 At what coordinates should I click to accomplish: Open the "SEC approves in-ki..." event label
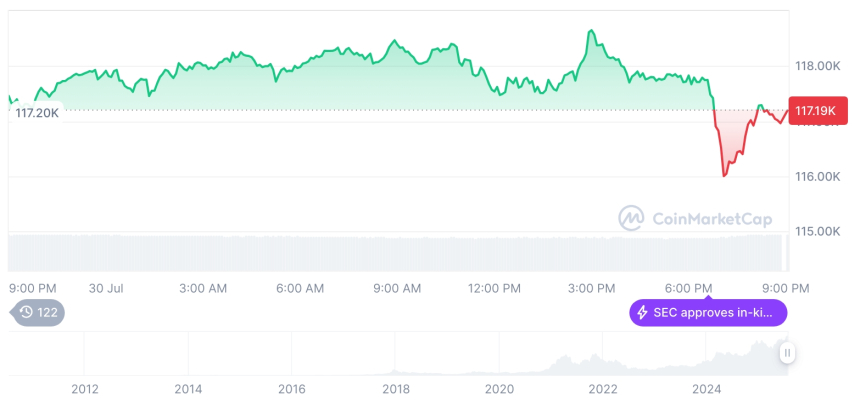(x=717, y=312)
